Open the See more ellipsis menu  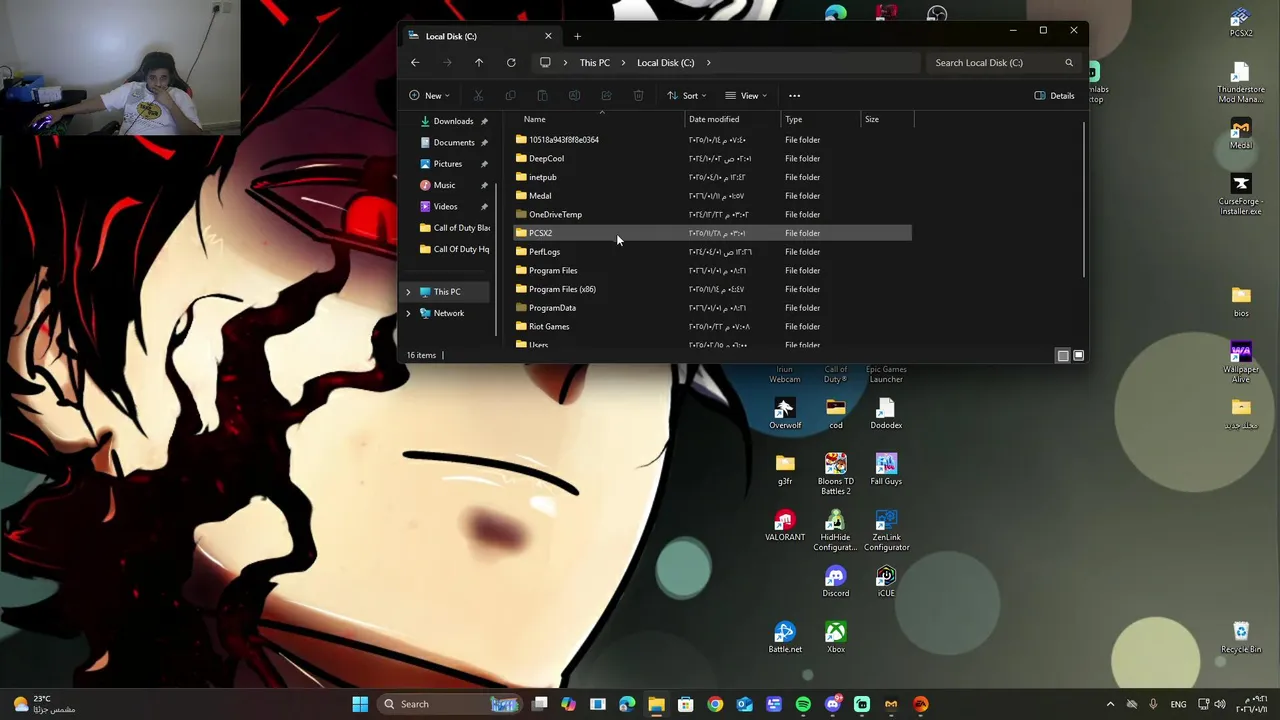pyautogui.click(x=794, y=96)
